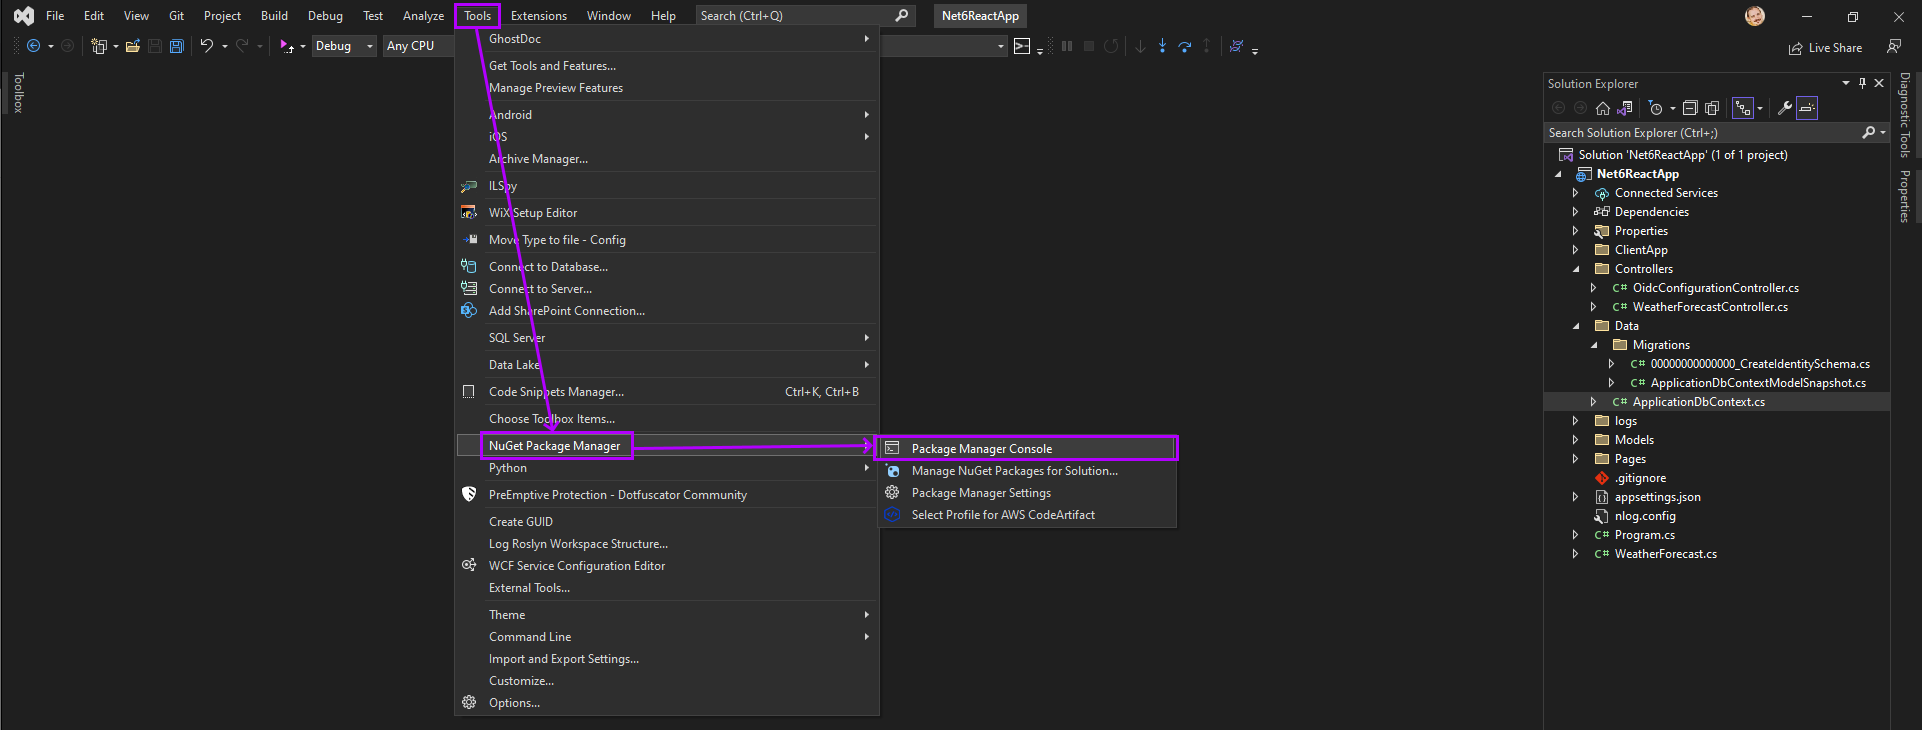Click the Step Over debug arrow
The image size is (1922, 730).
click(x=1185, y=46)
